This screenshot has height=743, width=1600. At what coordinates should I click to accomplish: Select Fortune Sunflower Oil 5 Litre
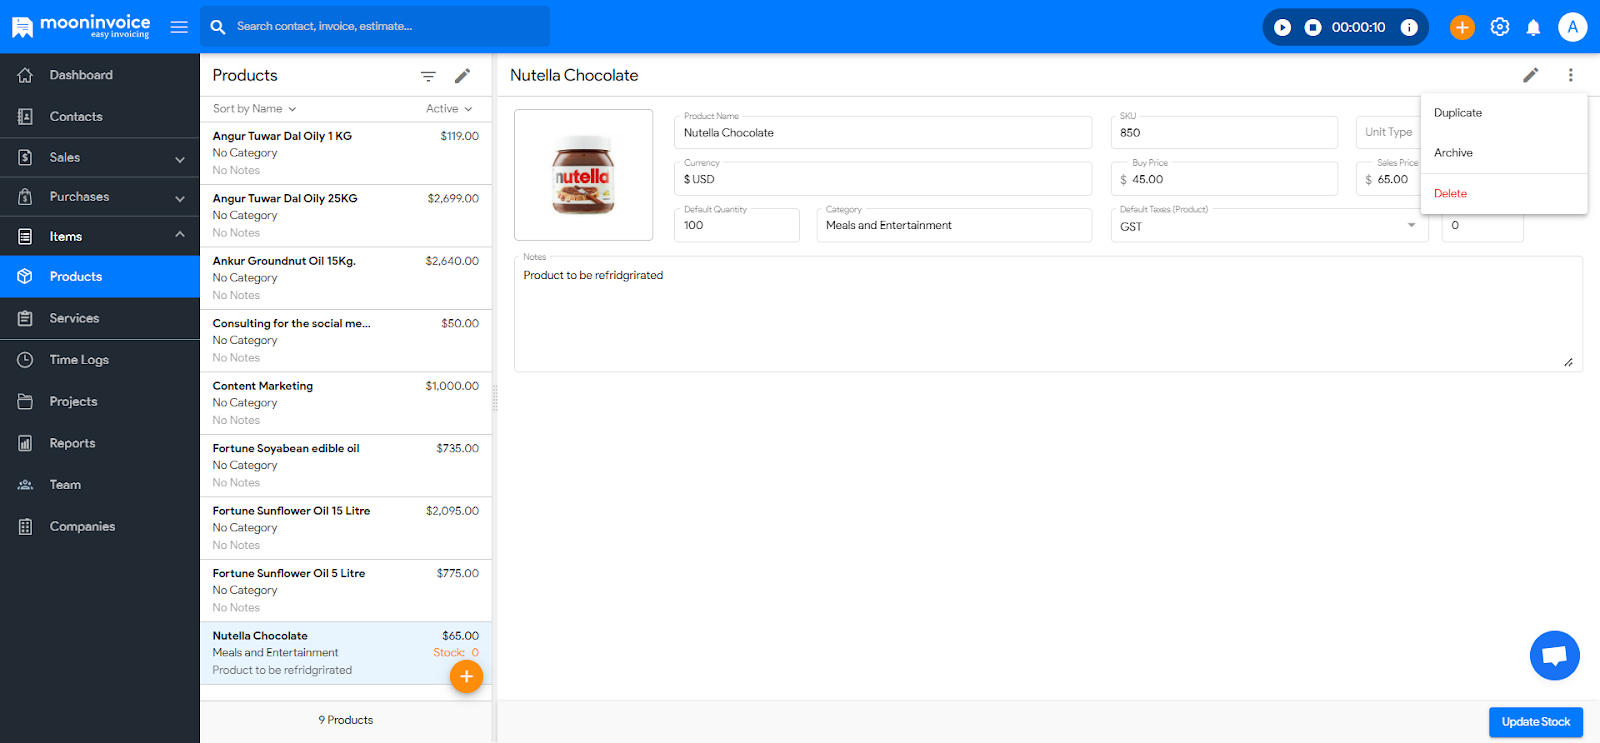346,591
